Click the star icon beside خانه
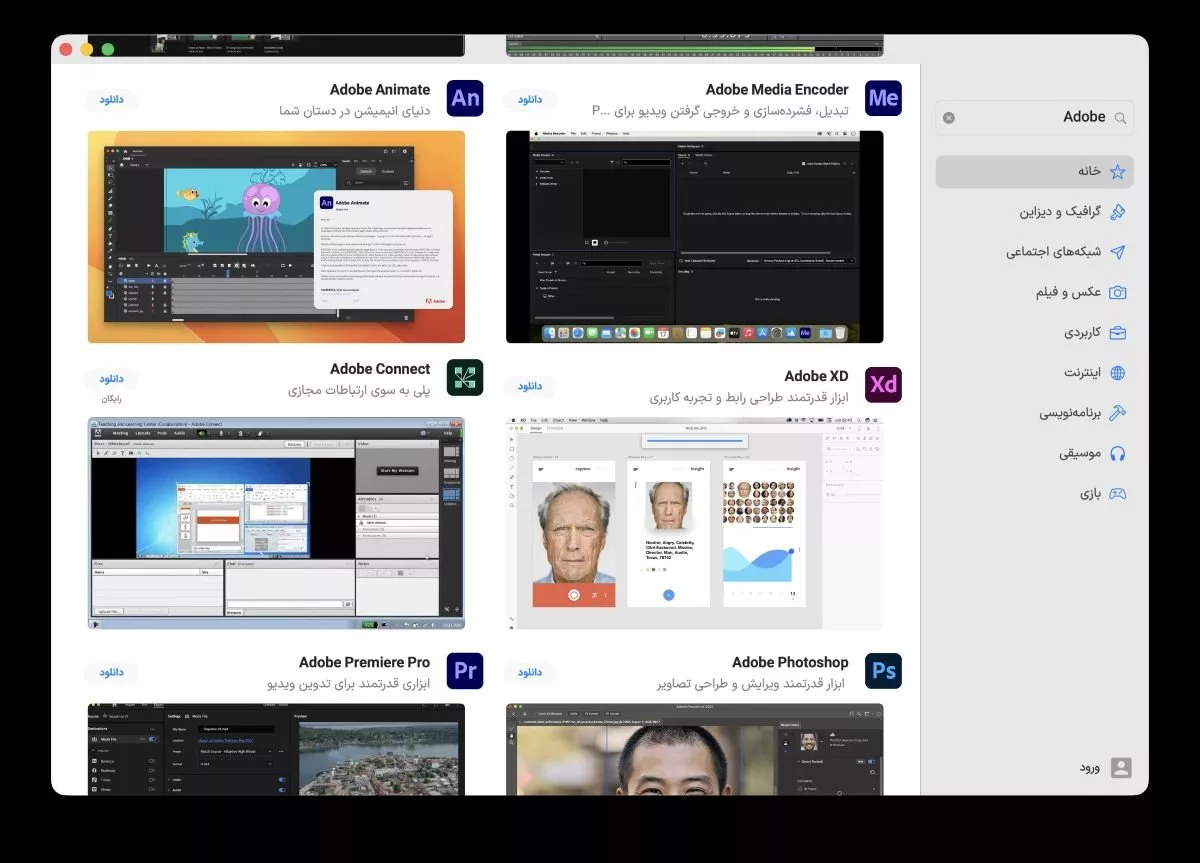1200x863 pixels. 1118,172
